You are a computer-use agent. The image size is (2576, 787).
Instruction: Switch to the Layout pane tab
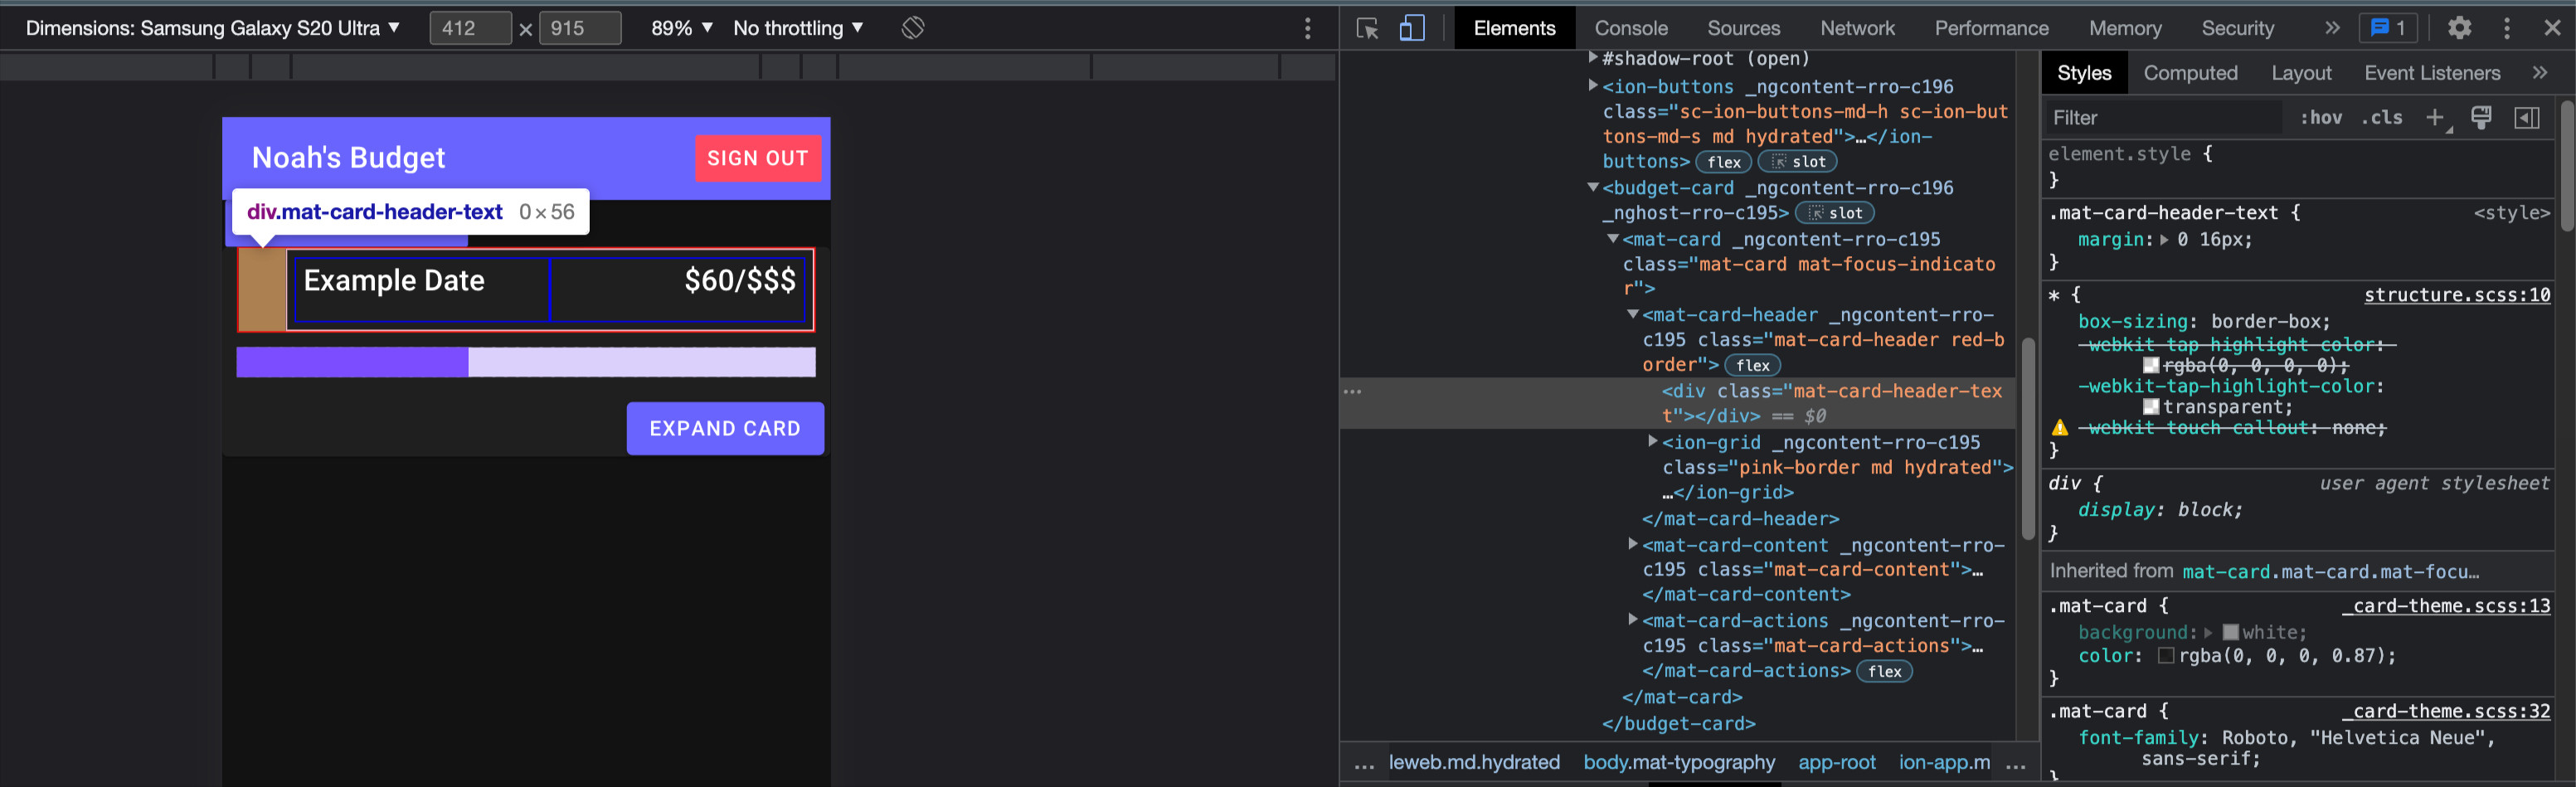pos(2301,73)
